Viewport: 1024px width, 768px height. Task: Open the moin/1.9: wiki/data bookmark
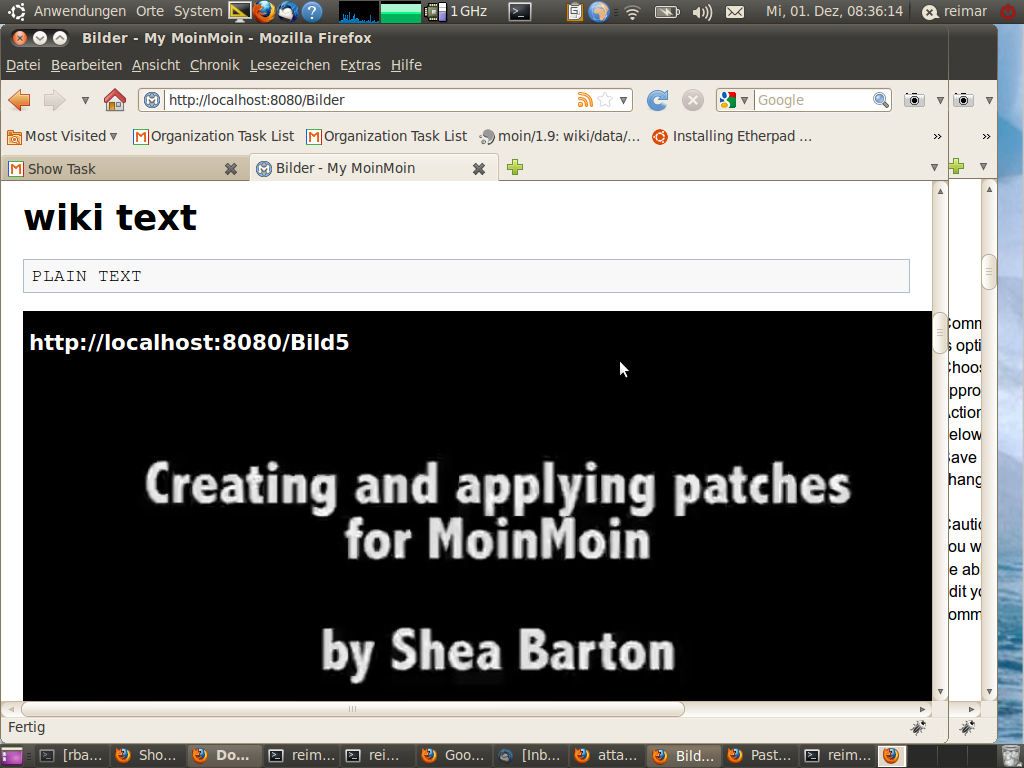[x=560, y=136]
